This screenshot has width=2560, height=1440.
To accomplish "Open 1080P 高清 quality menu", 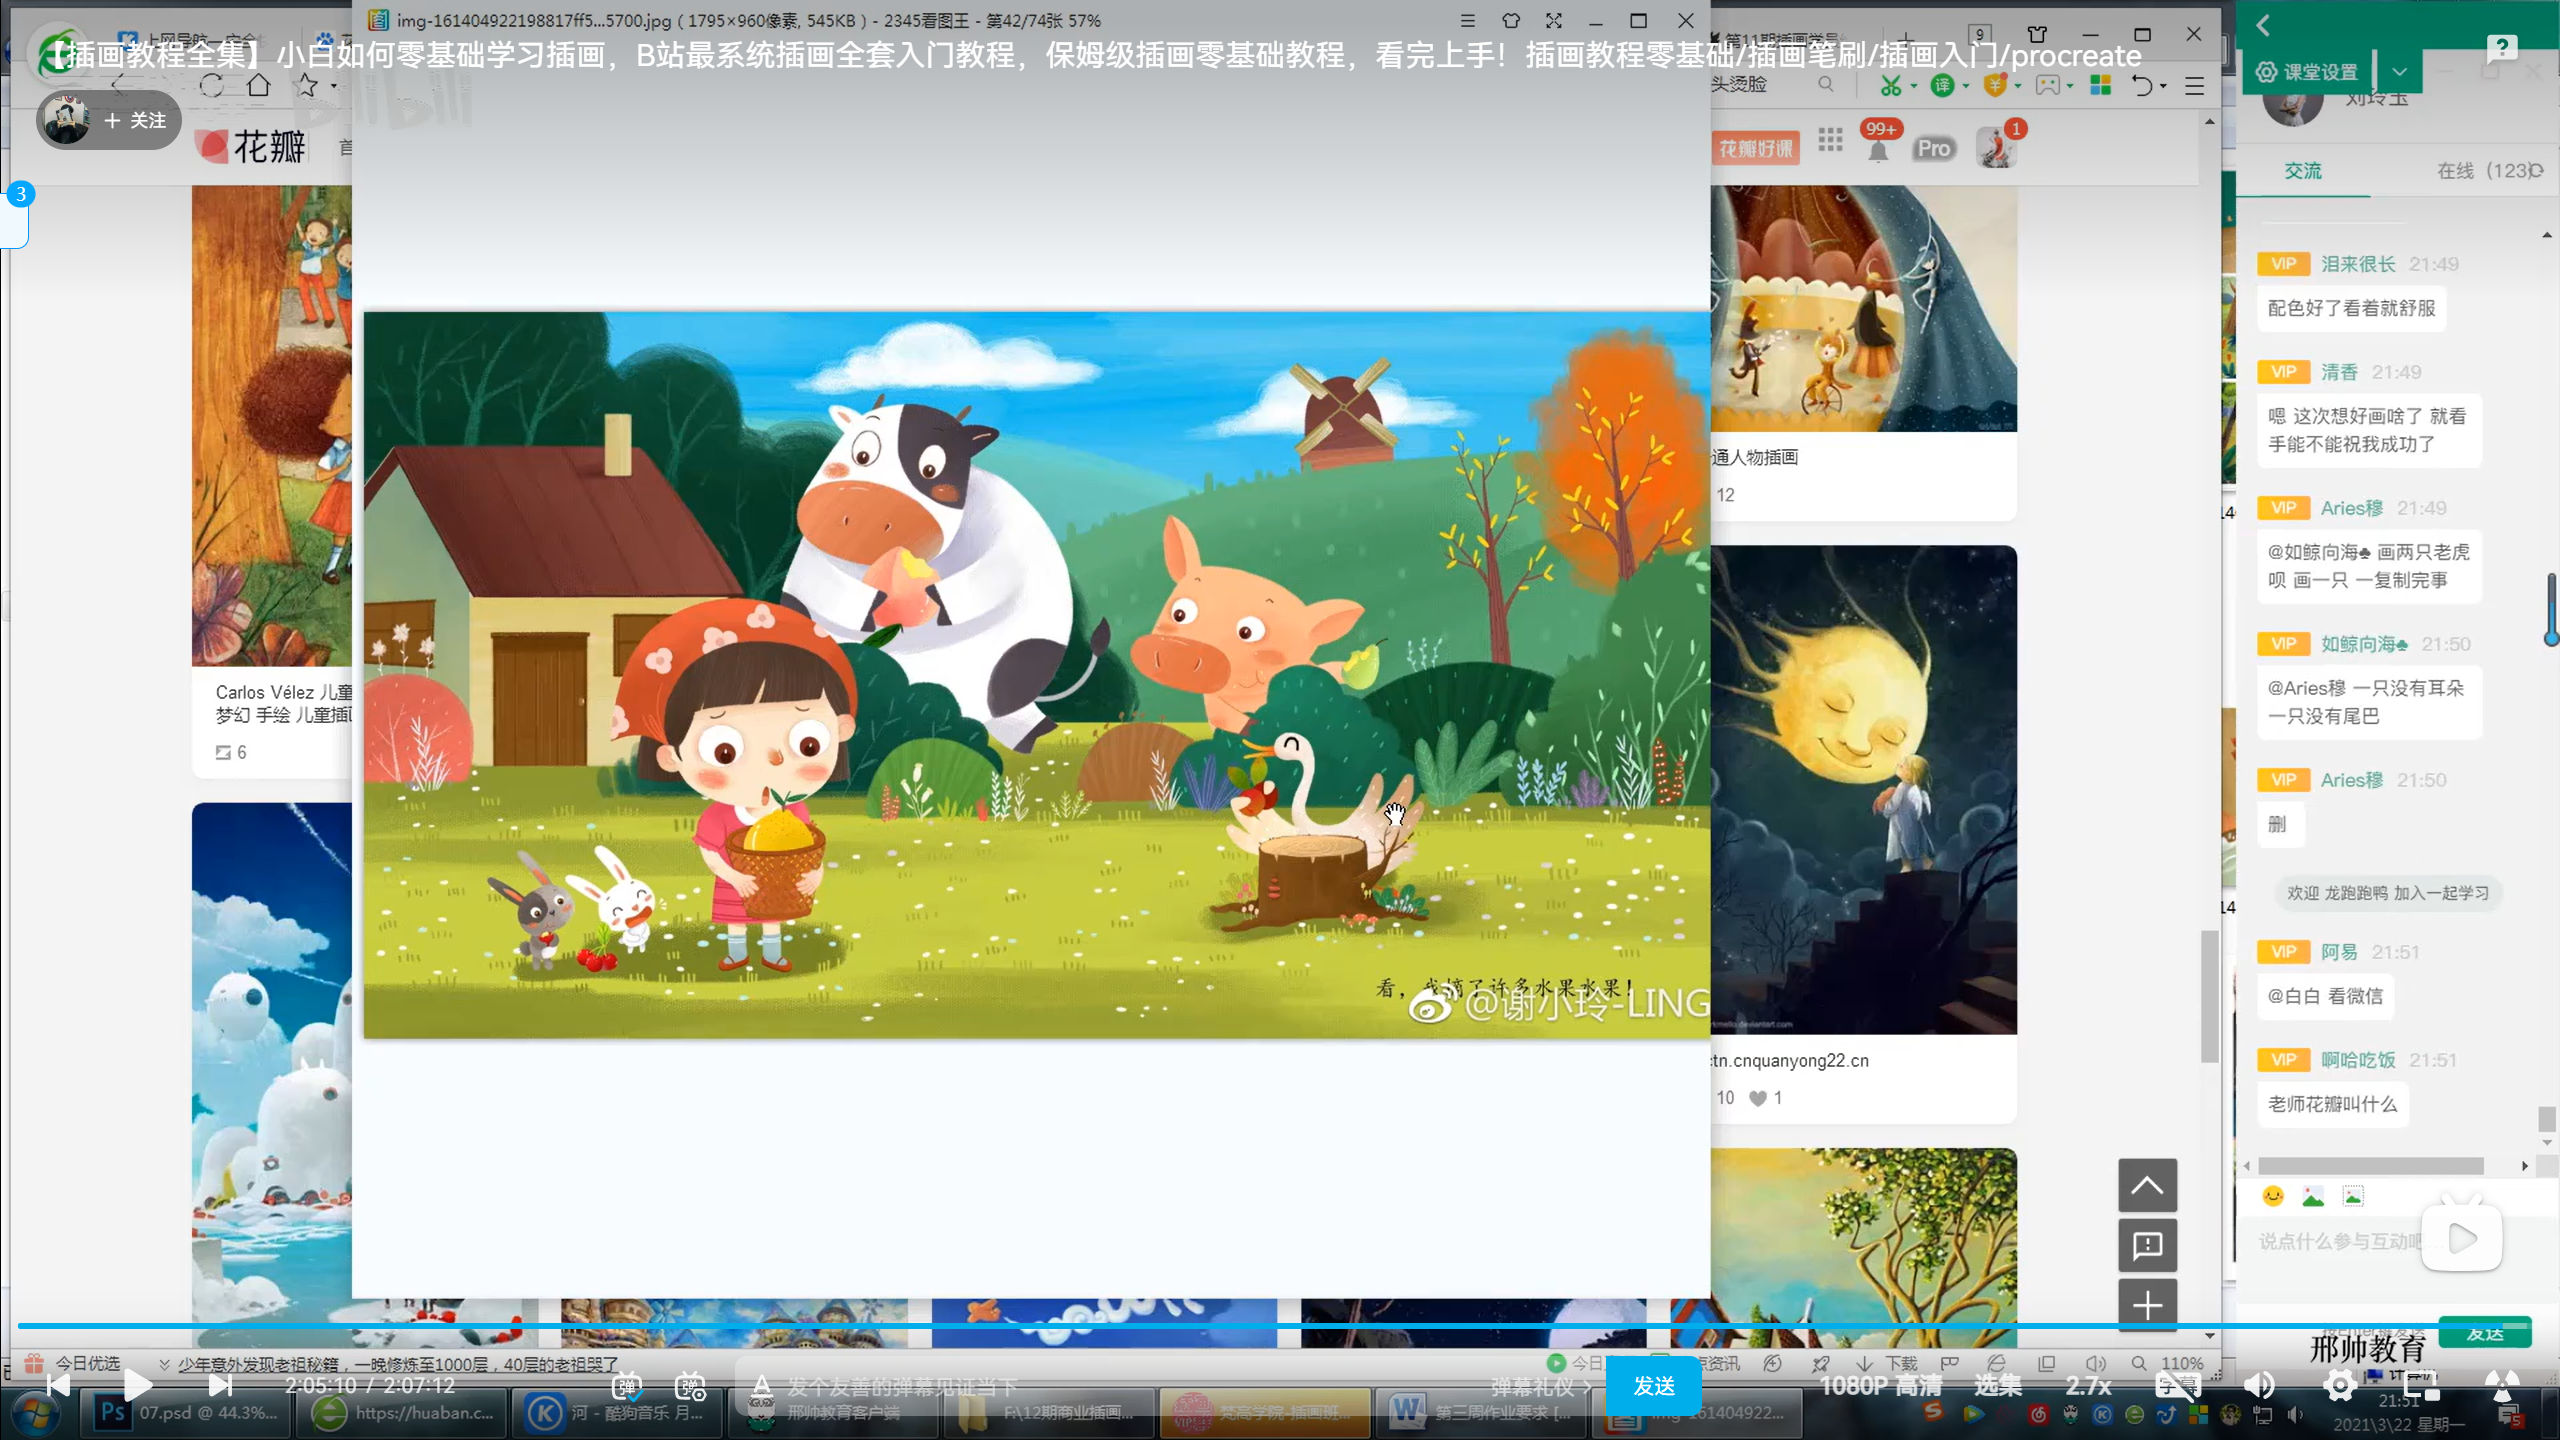I will tap(1880, 1385).
